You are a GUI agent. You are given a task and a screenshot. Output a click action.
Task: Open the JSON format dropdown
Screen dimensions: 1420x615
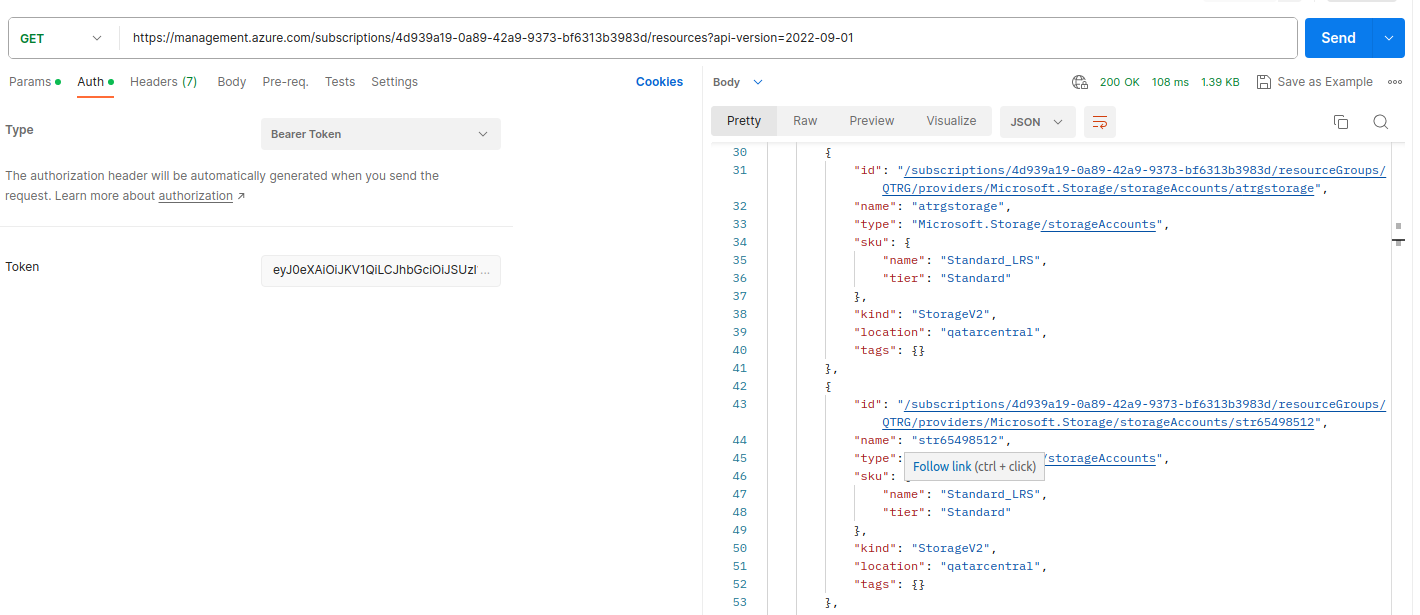[x=1037, y=121]
